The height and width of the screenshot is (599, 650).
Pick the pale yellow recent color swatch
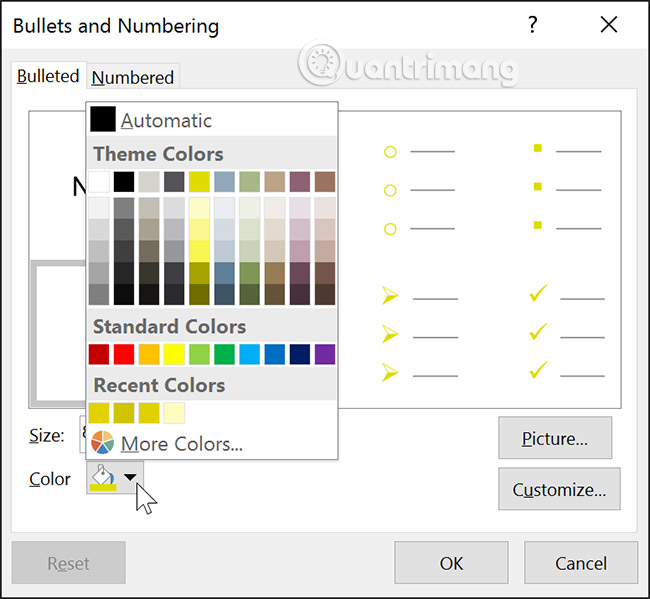pyautogui.click(x=174, y=413)
